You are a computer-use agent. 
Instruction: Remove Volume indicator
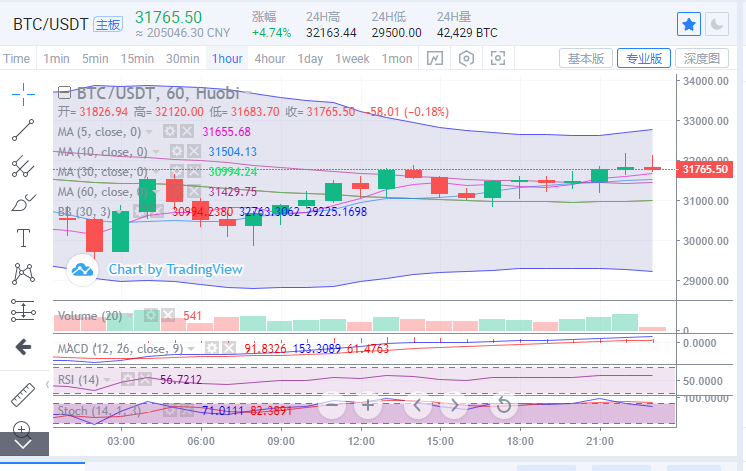[167, 315]
